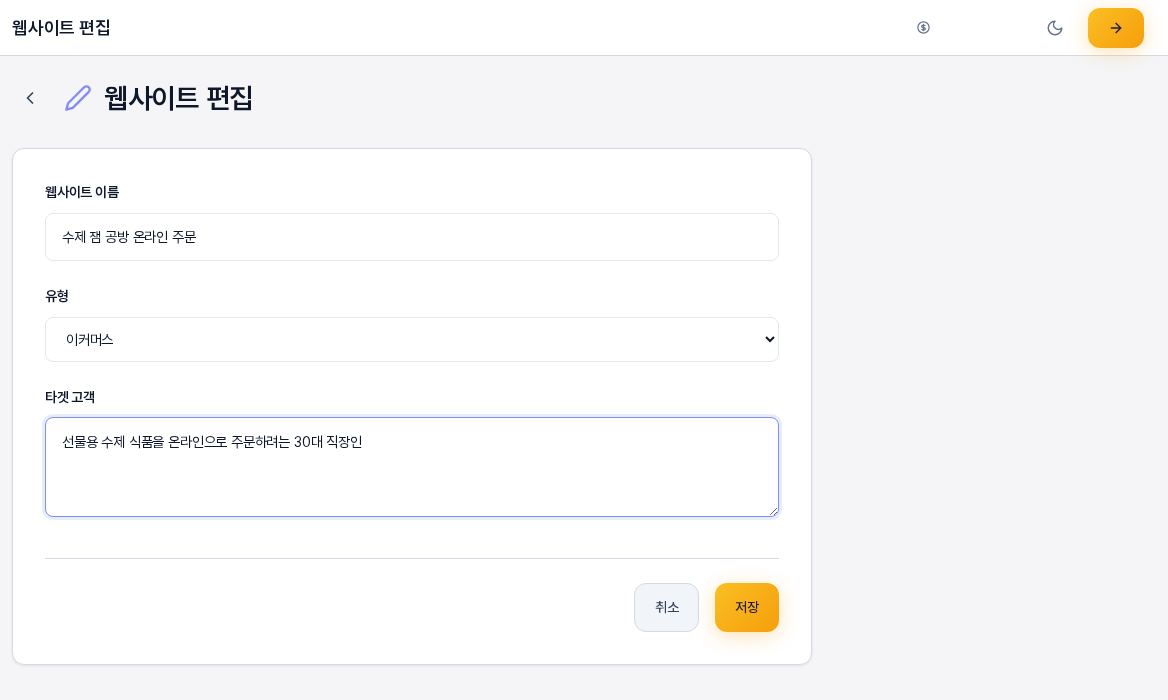Viewport: 1168px width, 700px height.
Task: Go back using the left chevron icon
Action: (x=31, y=98)
